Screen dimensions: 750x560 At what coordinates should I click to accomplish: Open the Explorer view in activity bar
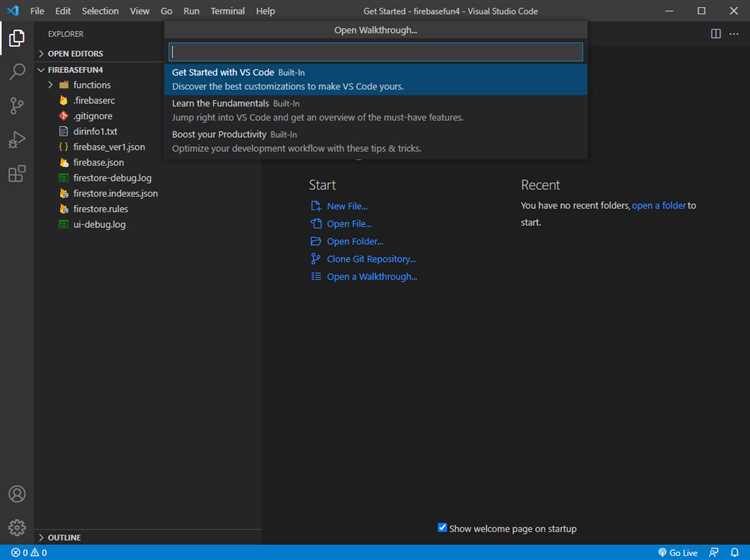17,38
